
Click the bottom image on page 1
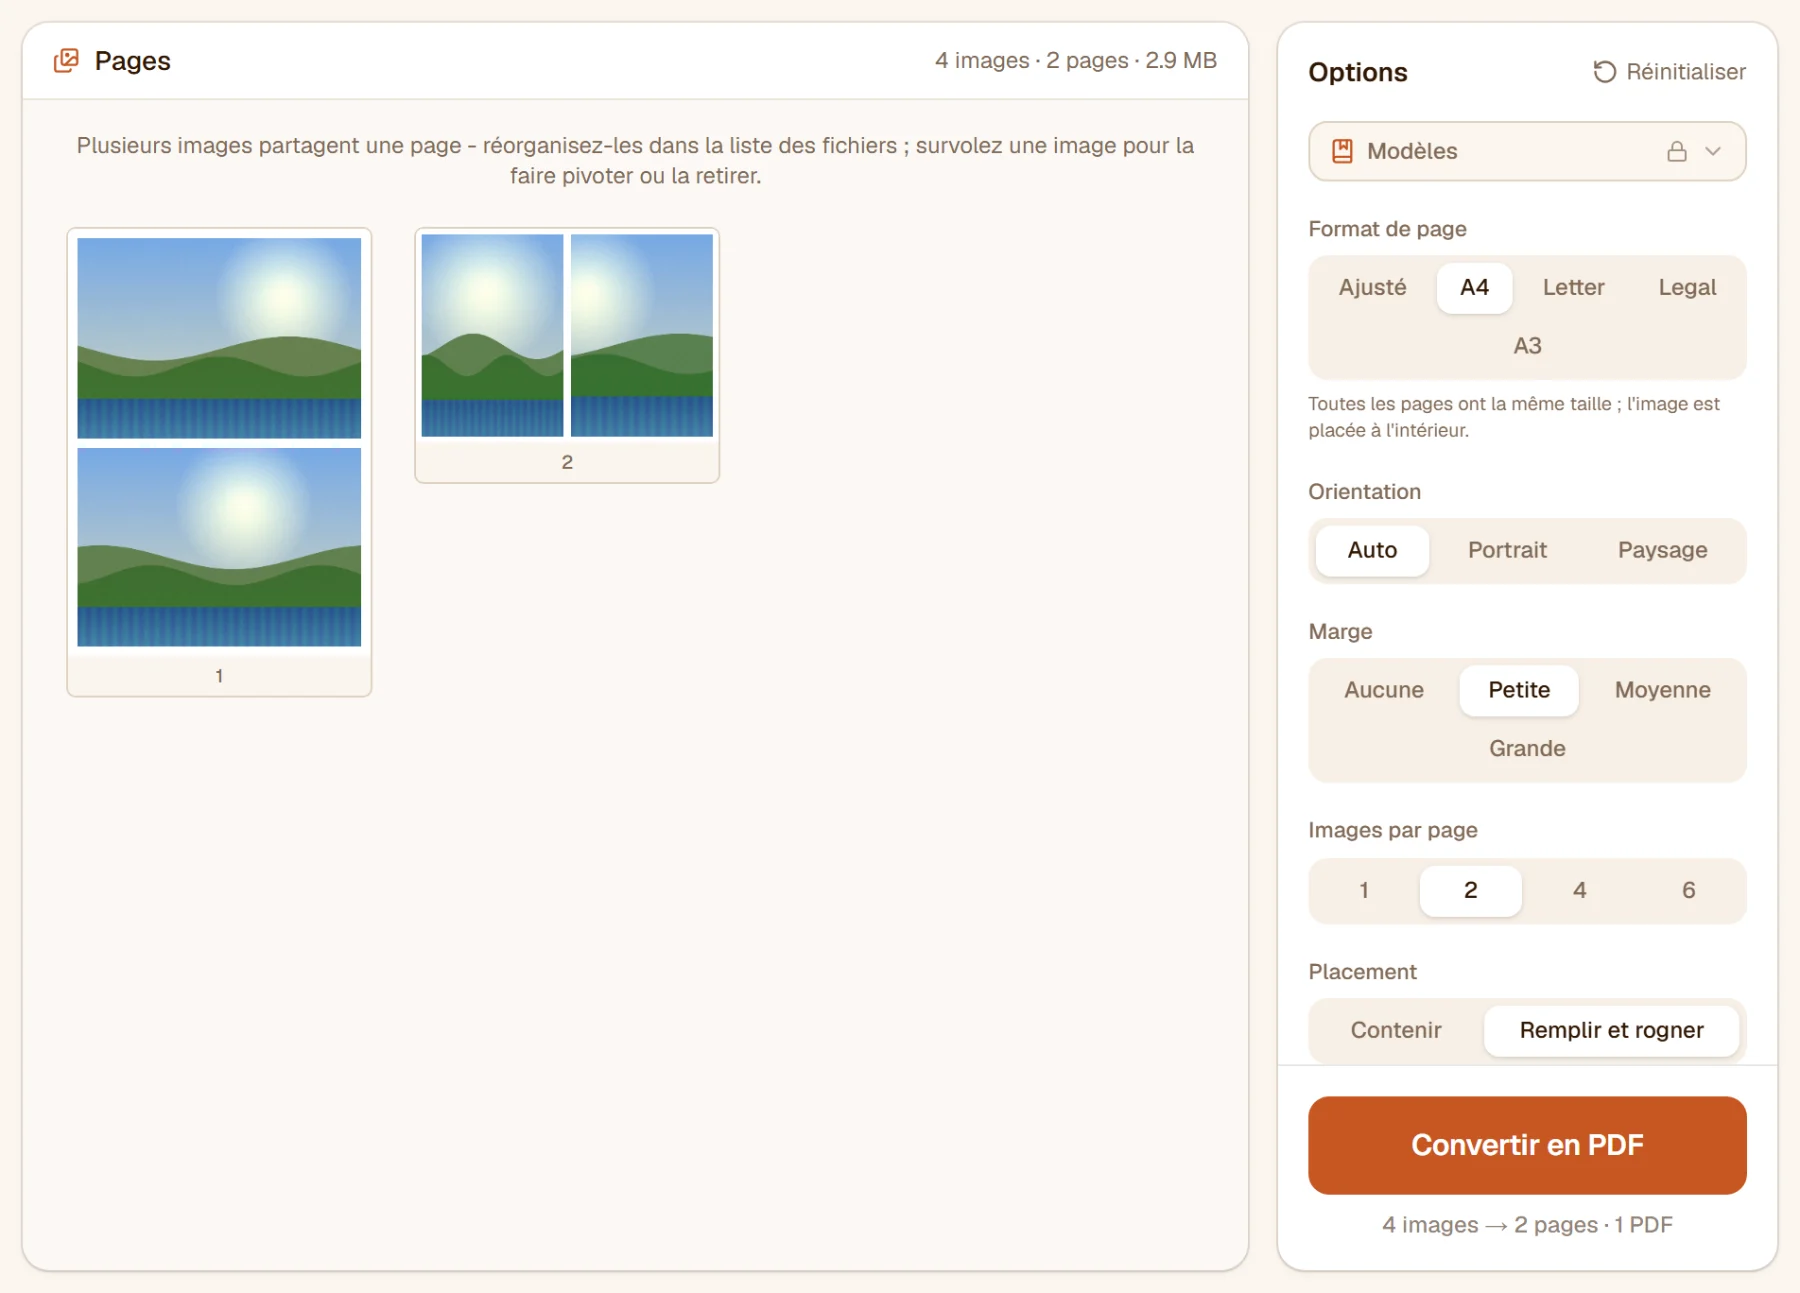(x=219, y=547)
